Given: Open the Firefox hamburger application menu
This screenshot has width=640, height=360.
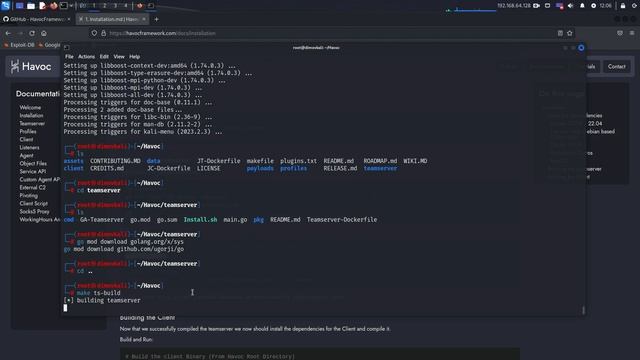Looking at the screenshot, I should (632, 33).
